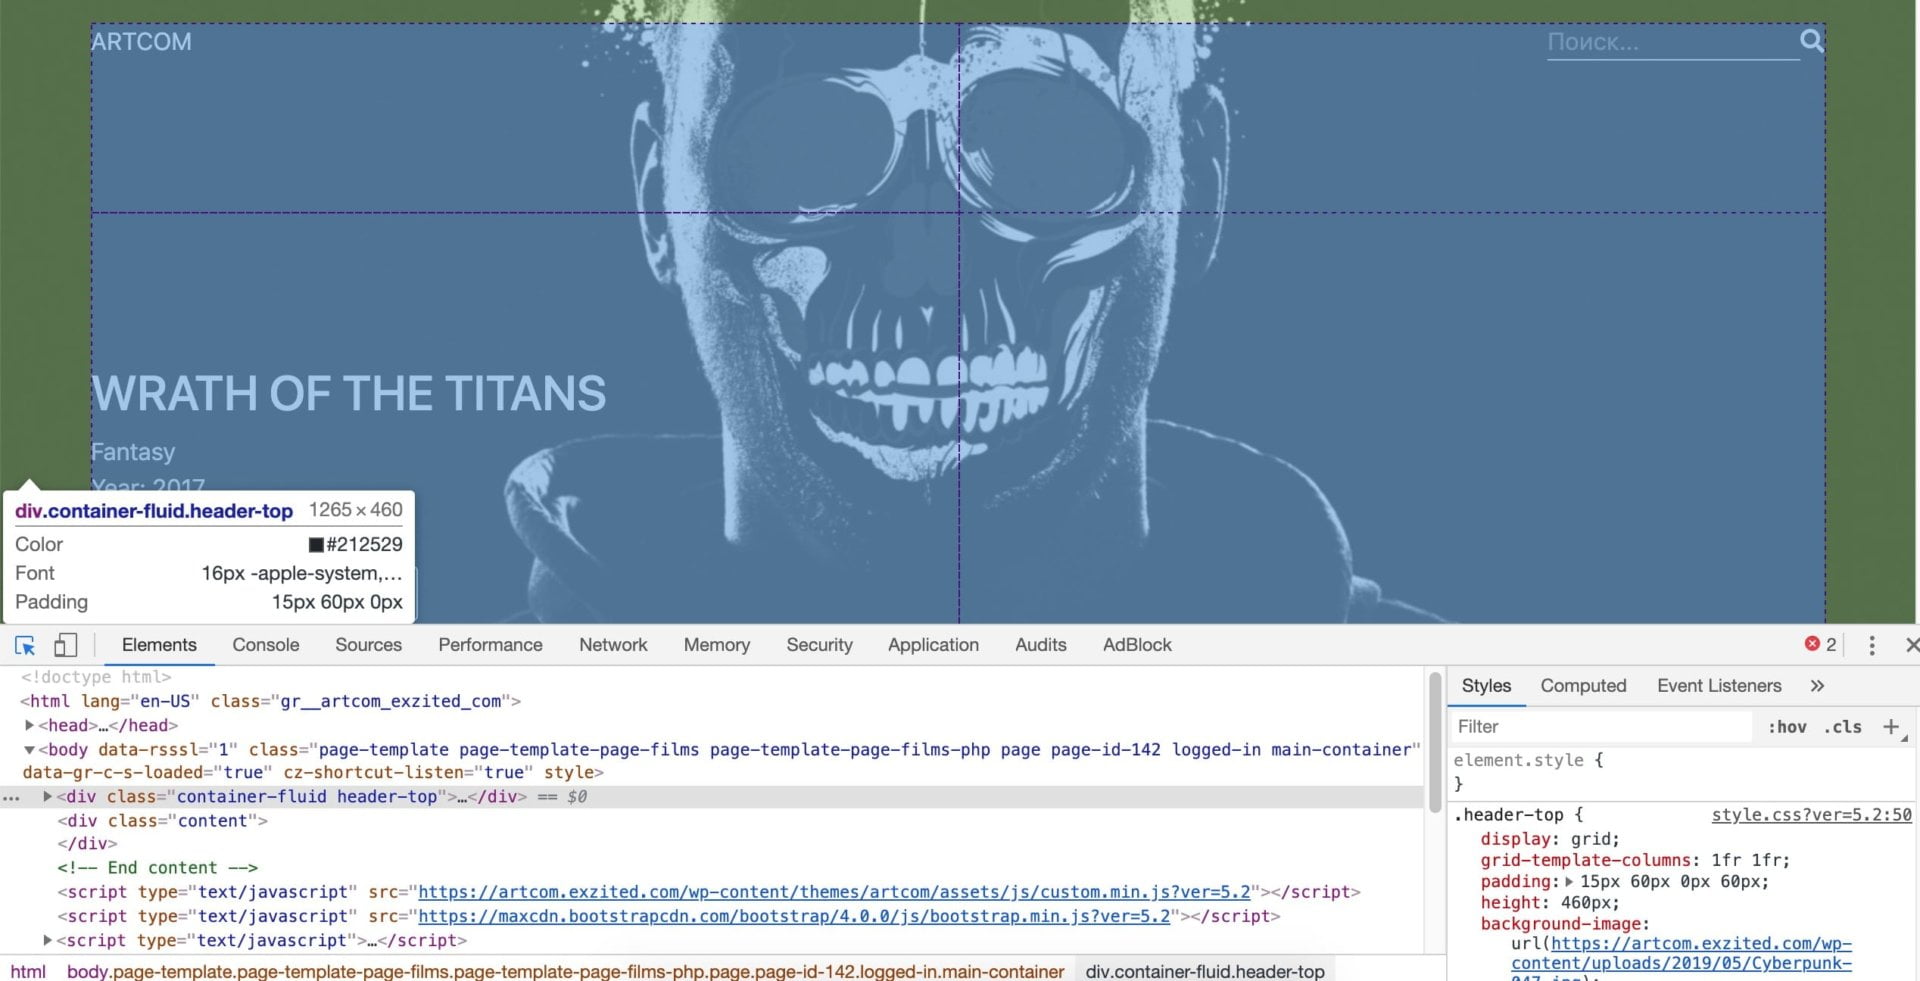Image resolution: width=1920 pixels, height=981 pixels.
Task: Close the DevTools panel
Action: (x=1911, y=645)
